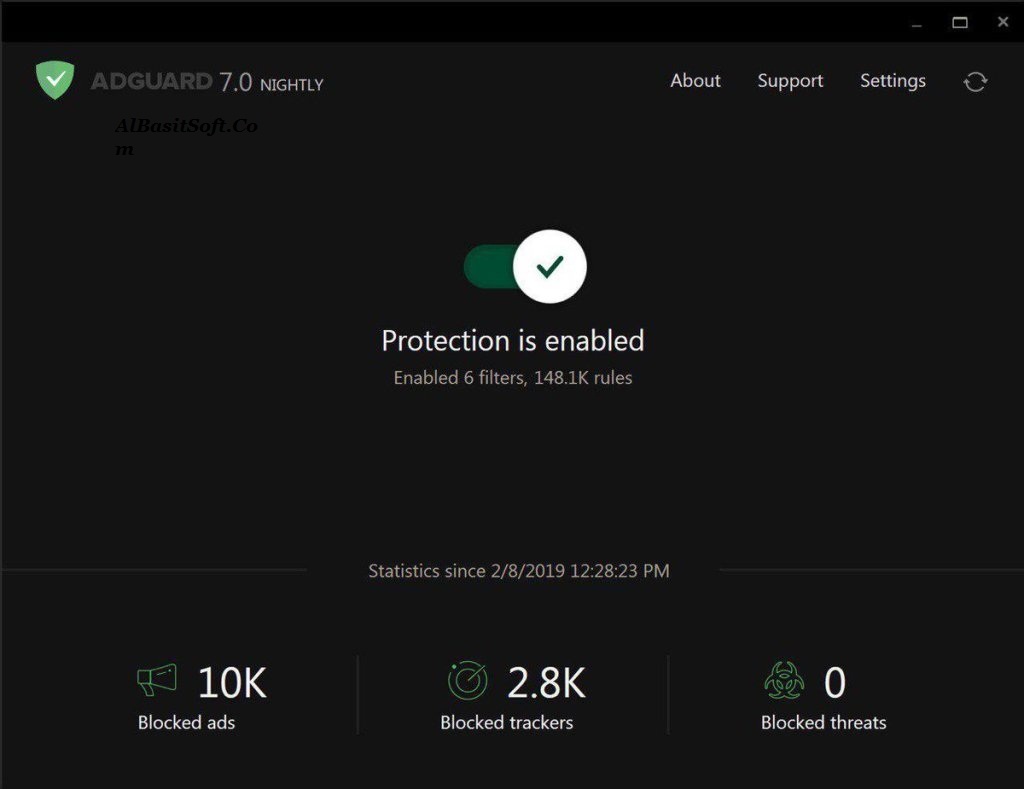This screenshot has height=789, width=1024.
Task: Click the Blocked trackers label
Action: (x=507, y=722)
